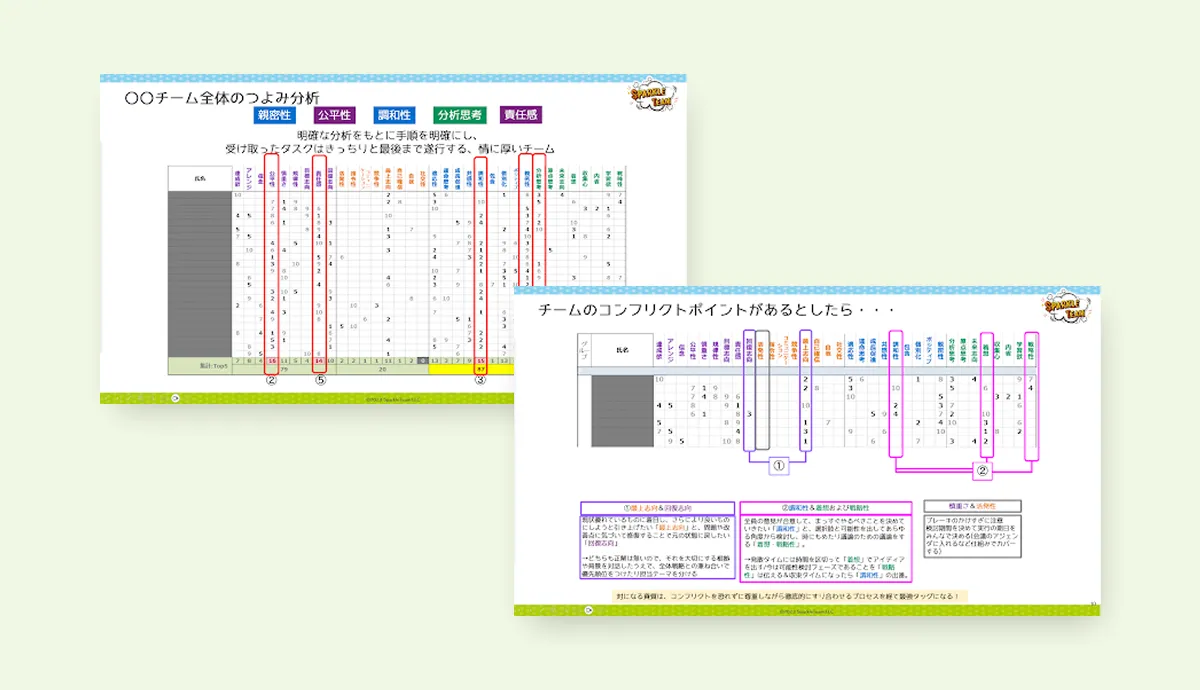
Task: Select the green 分析思考 tag
Action: coord(461,115)
